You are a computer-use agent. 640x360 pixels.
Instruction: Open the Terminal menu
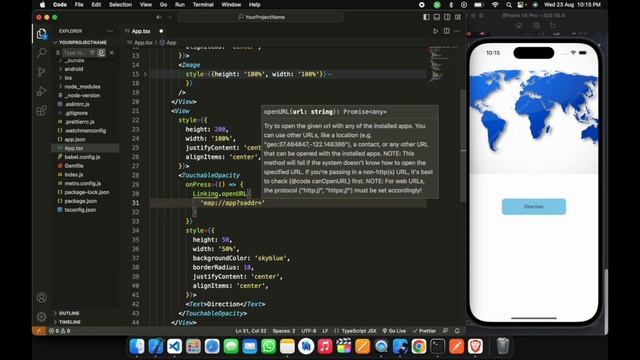203,5
